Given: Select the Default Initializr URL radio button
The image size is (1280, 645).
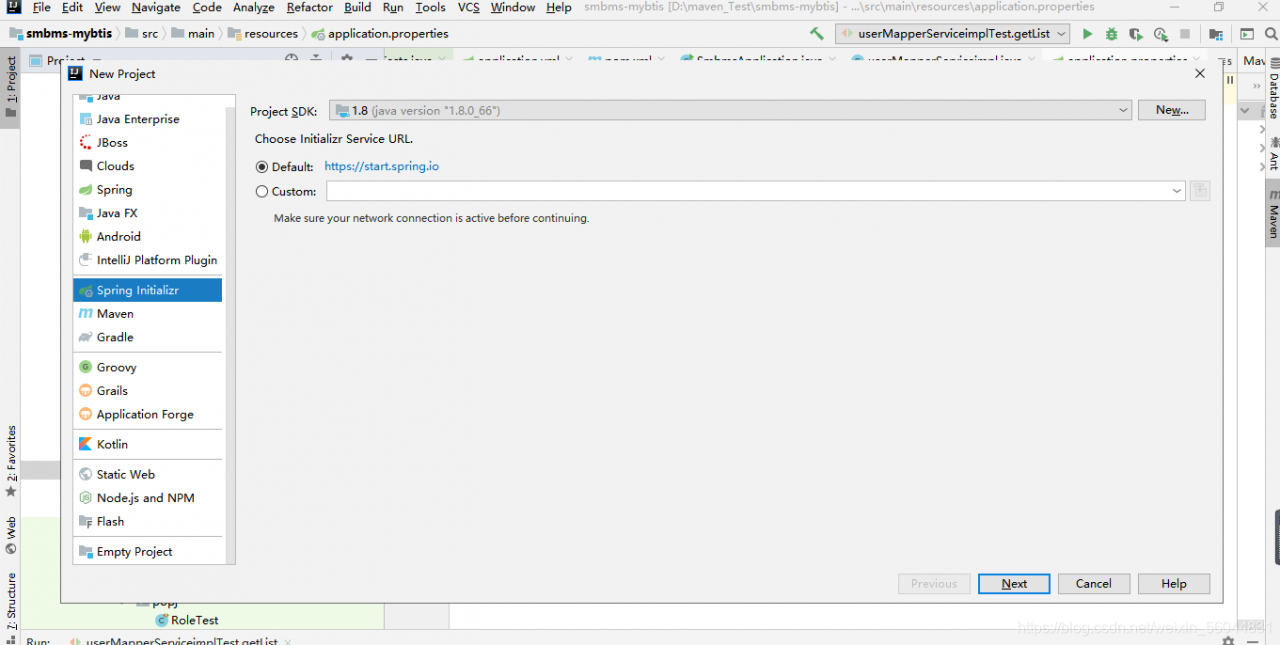Looking at the screenshot, I should [262, 167].
